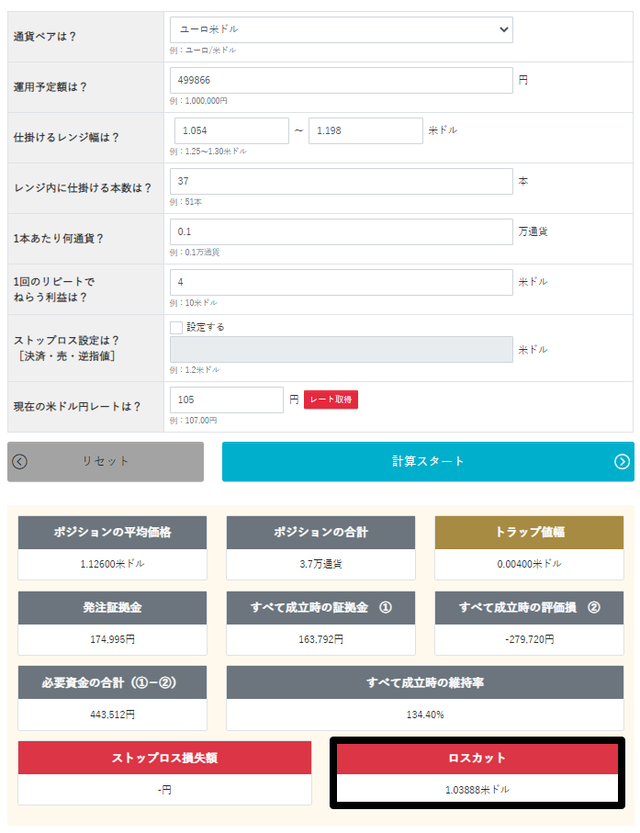Select the 発注証拠金 value 174,995円

[112, 640]
